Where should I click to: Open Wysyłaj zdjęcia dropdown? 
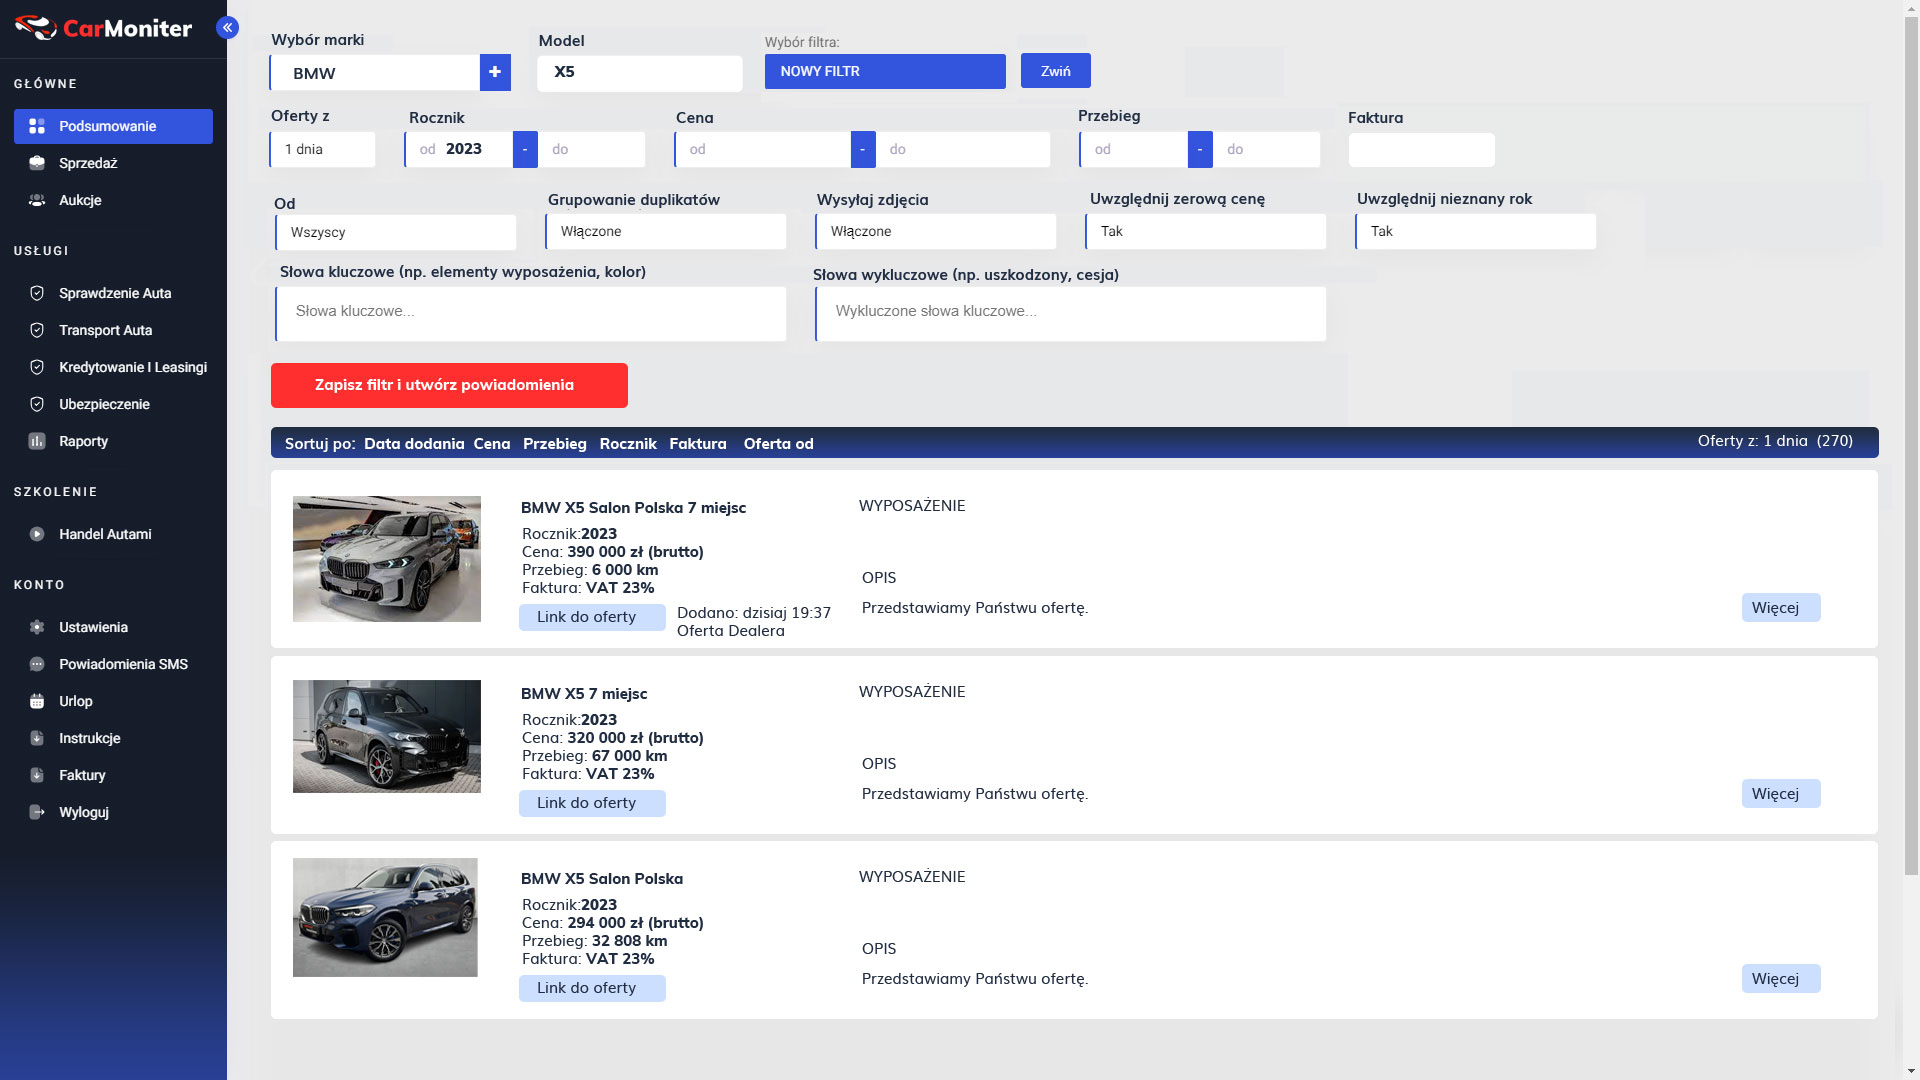[936, 231]
